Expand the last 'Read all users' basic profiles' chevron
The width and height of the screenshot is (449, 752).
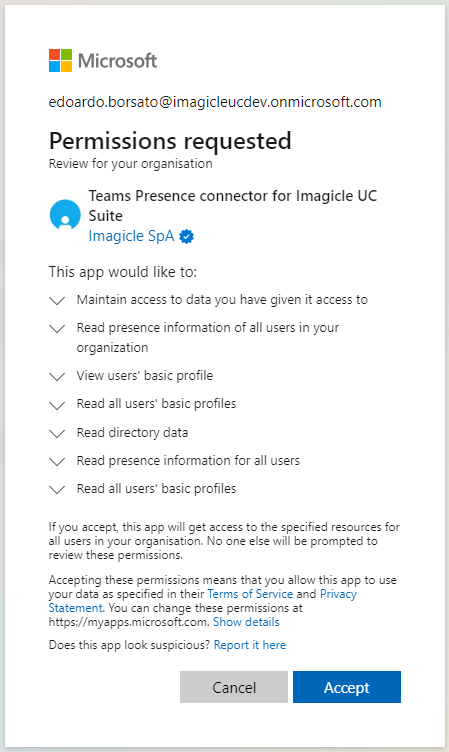(x=57, y=489)
